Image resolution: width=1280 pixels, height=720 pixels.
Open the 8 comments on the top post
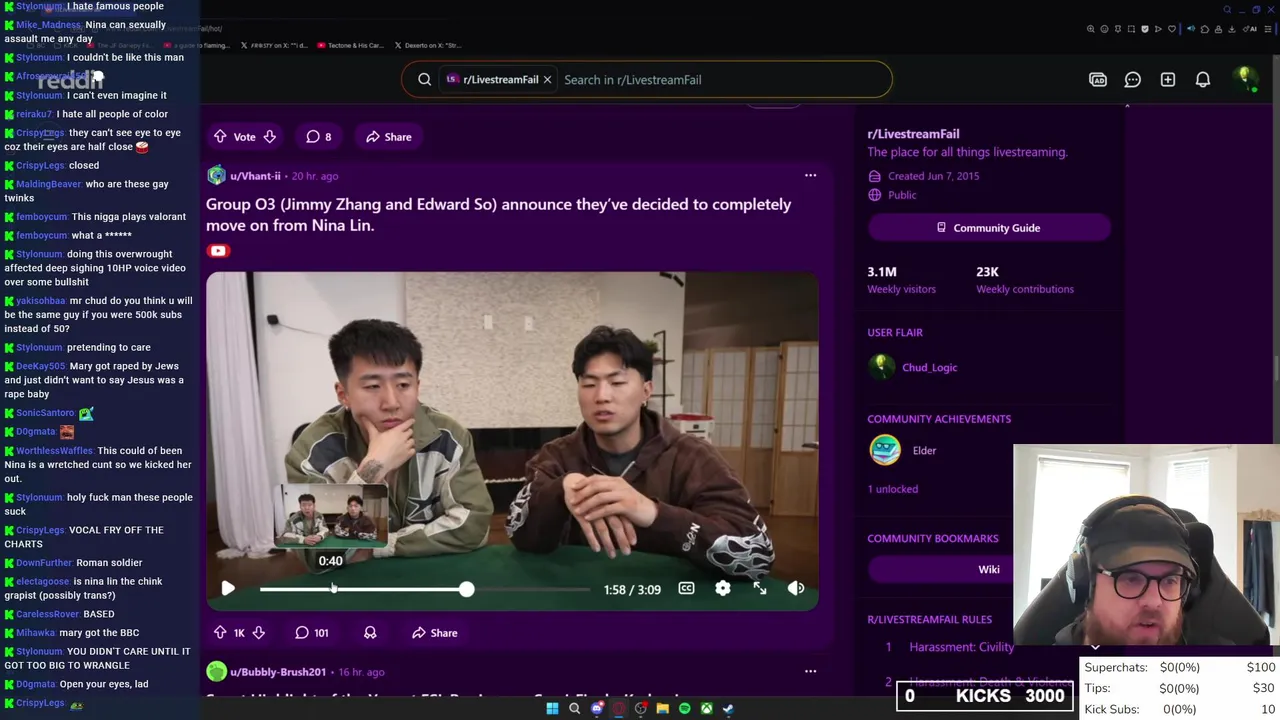coord(318,136)
